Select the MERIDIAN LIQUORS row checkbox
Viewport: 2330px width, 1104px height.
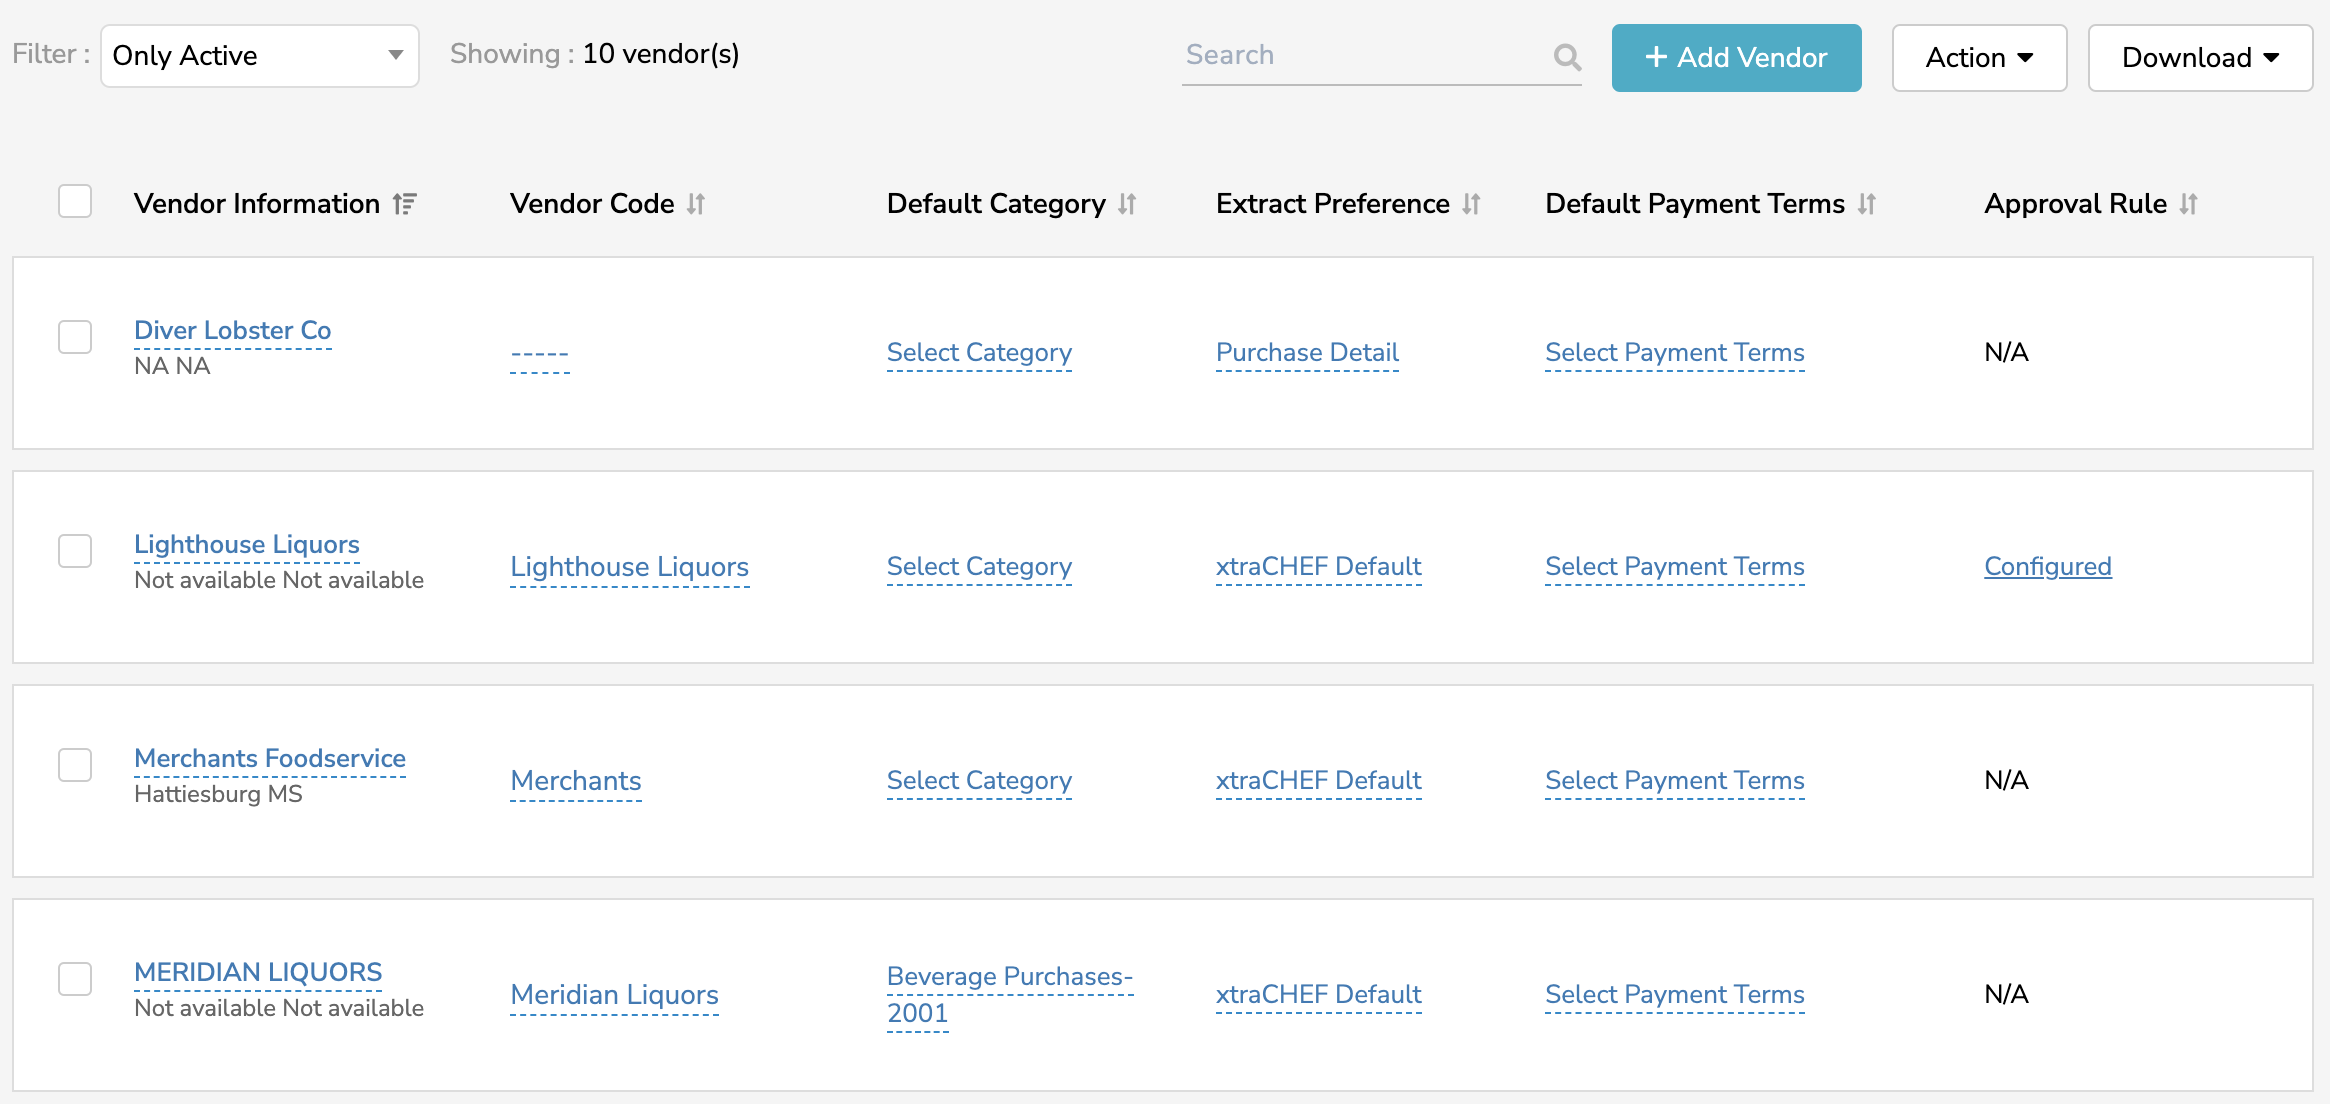75,979
